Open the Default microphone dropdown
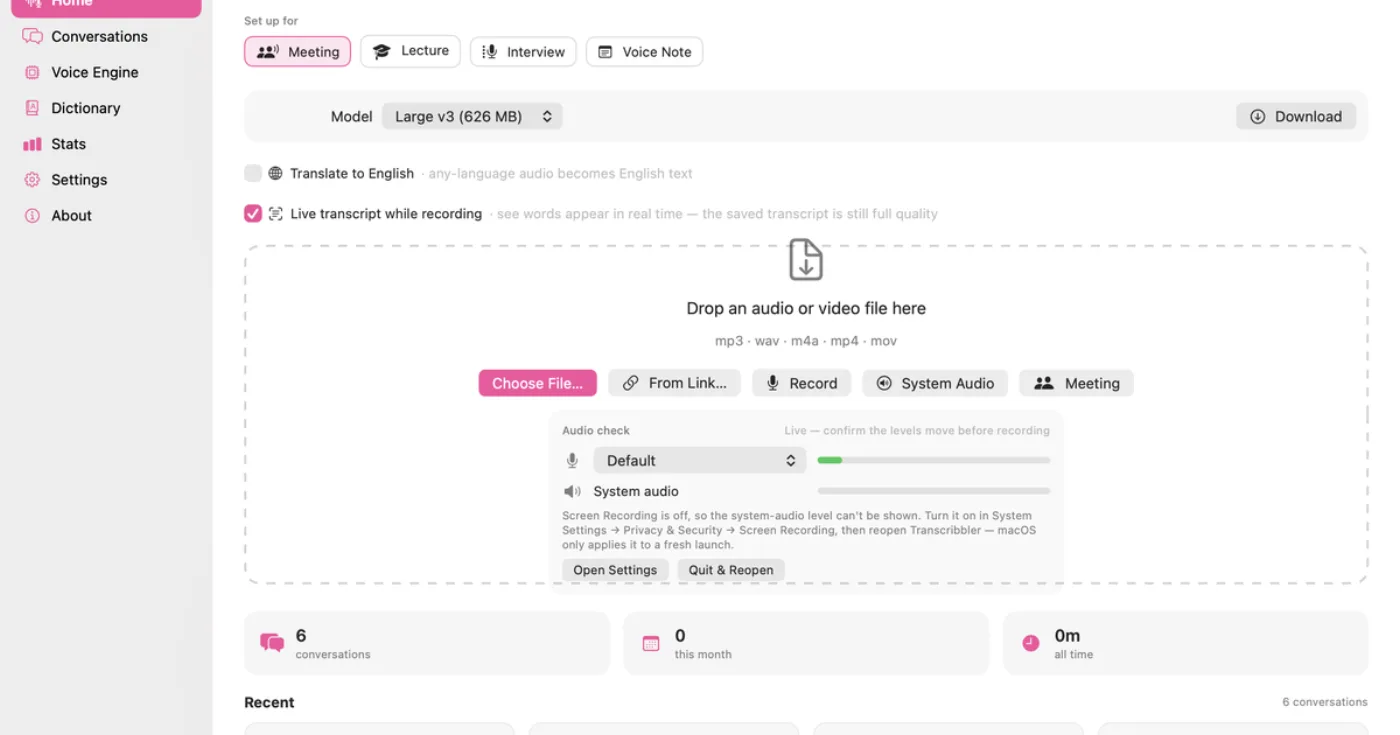 [700, 460]
